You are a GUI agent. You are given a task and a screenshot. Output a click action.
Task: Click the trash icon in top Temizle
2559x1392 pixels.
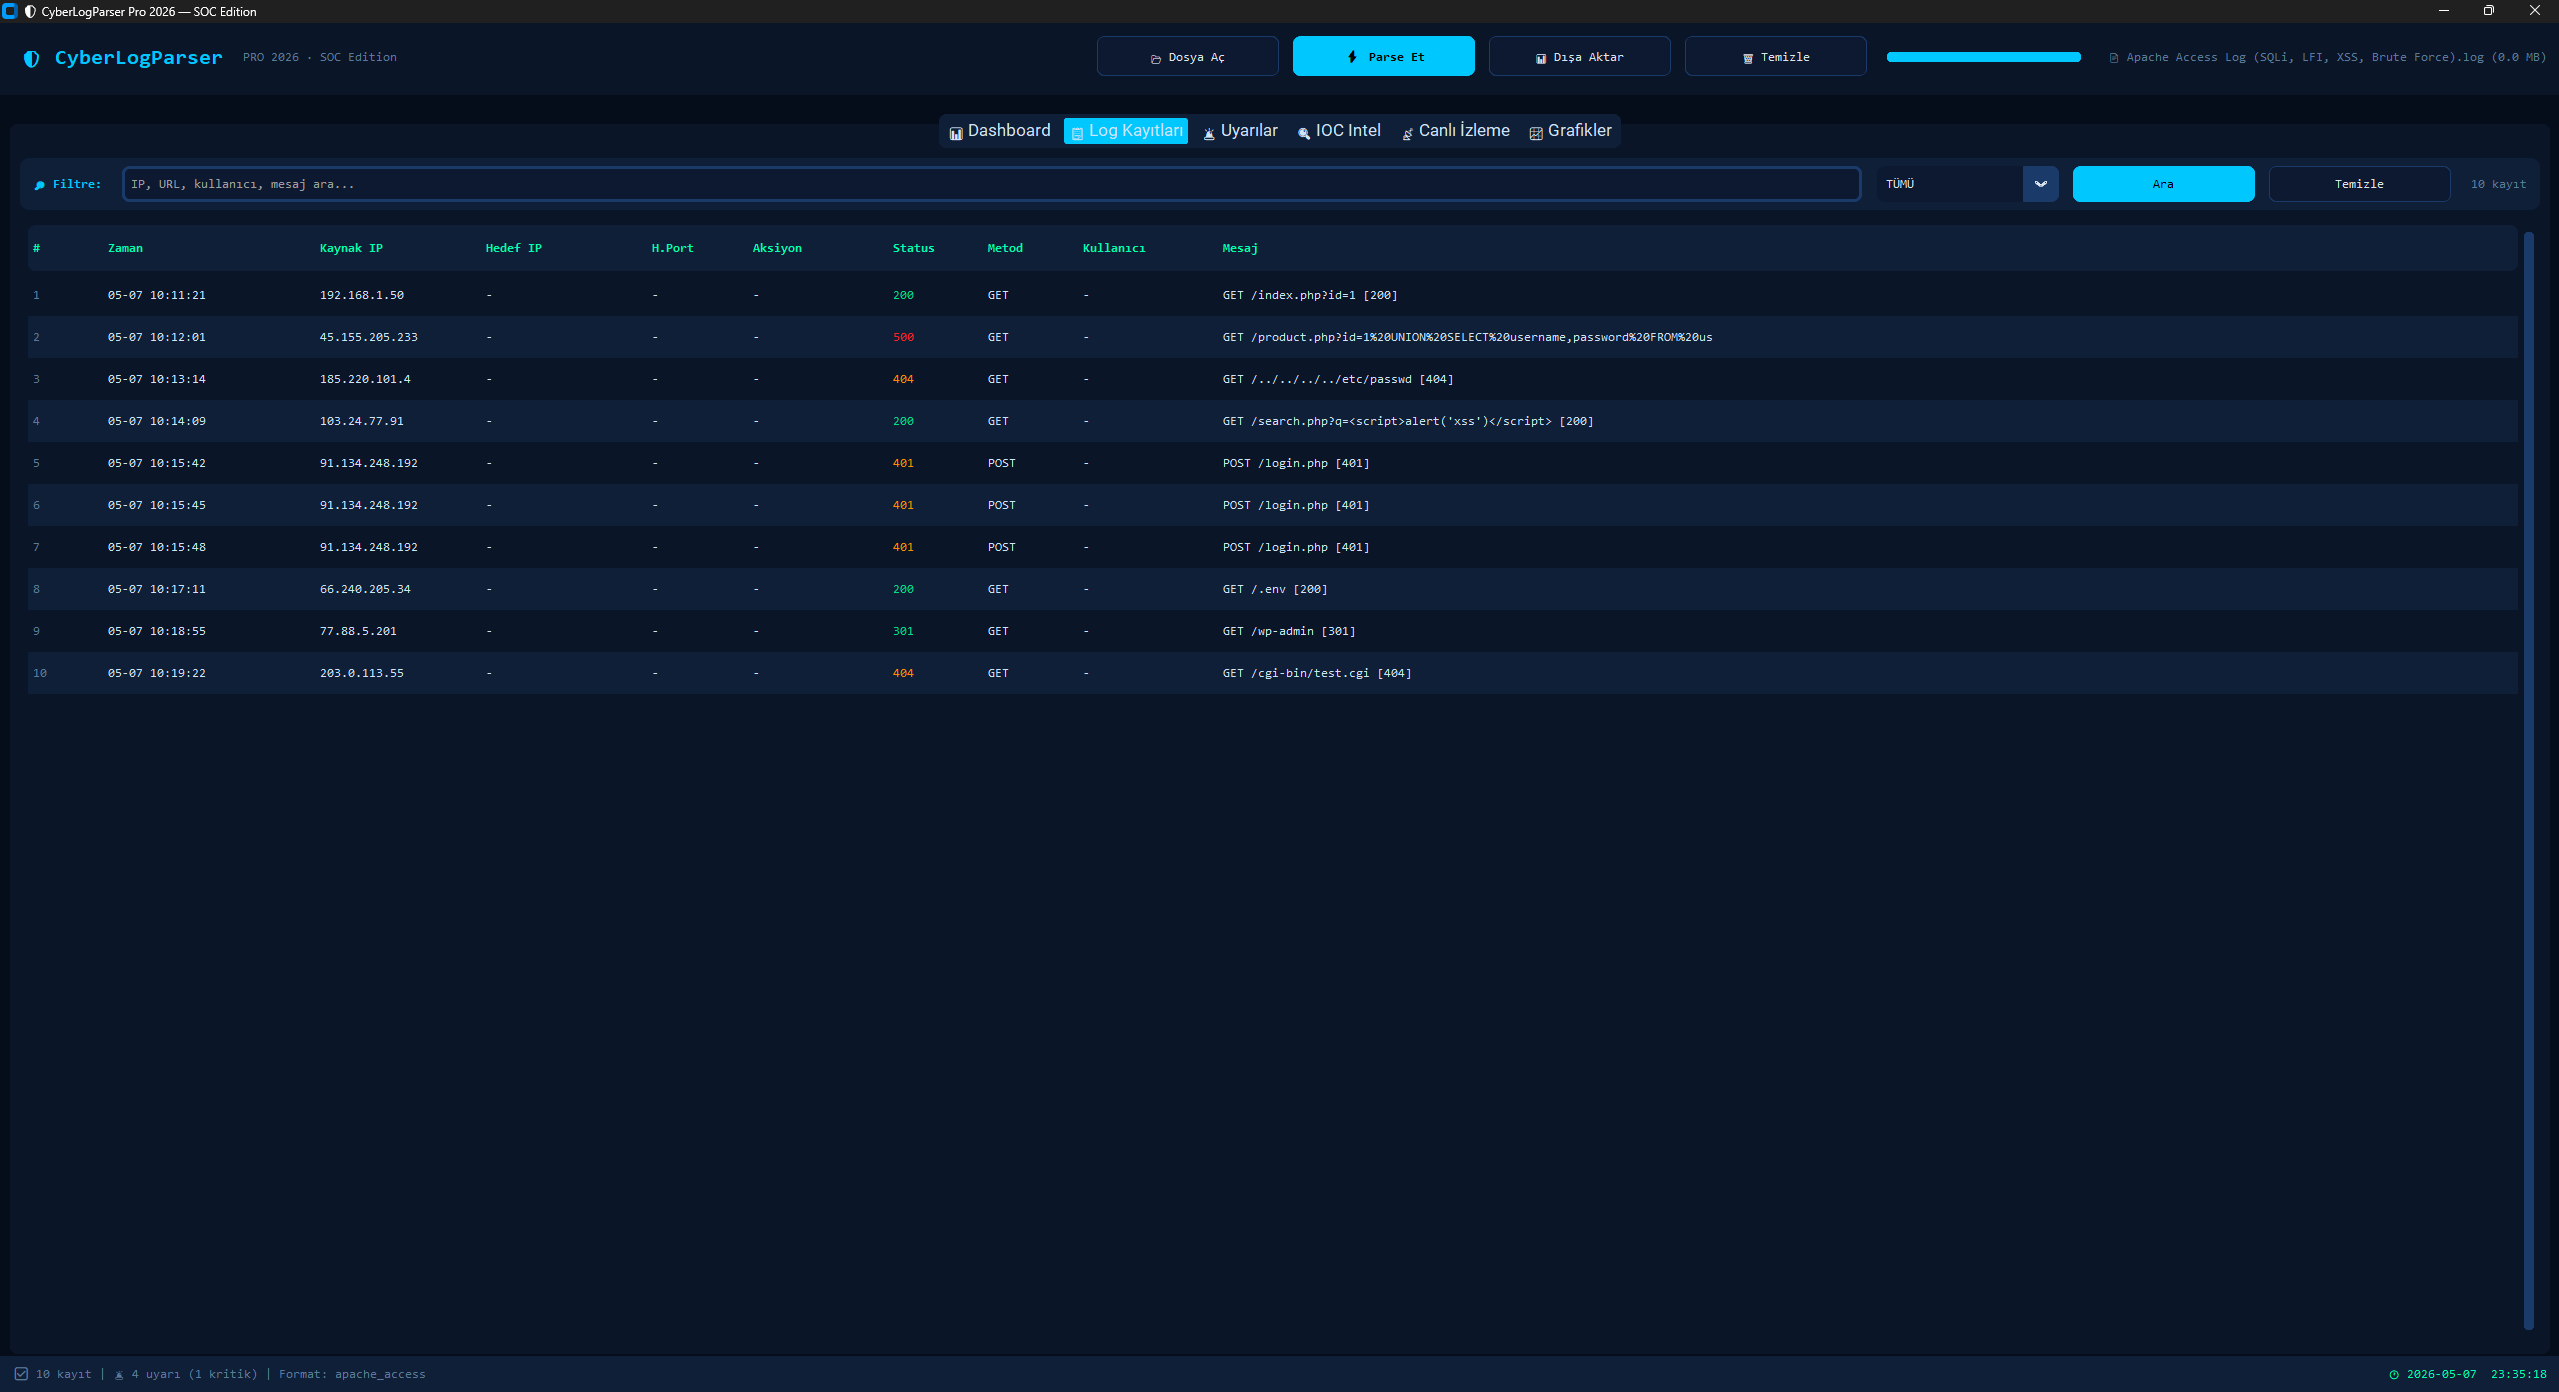pos(1748,58)
